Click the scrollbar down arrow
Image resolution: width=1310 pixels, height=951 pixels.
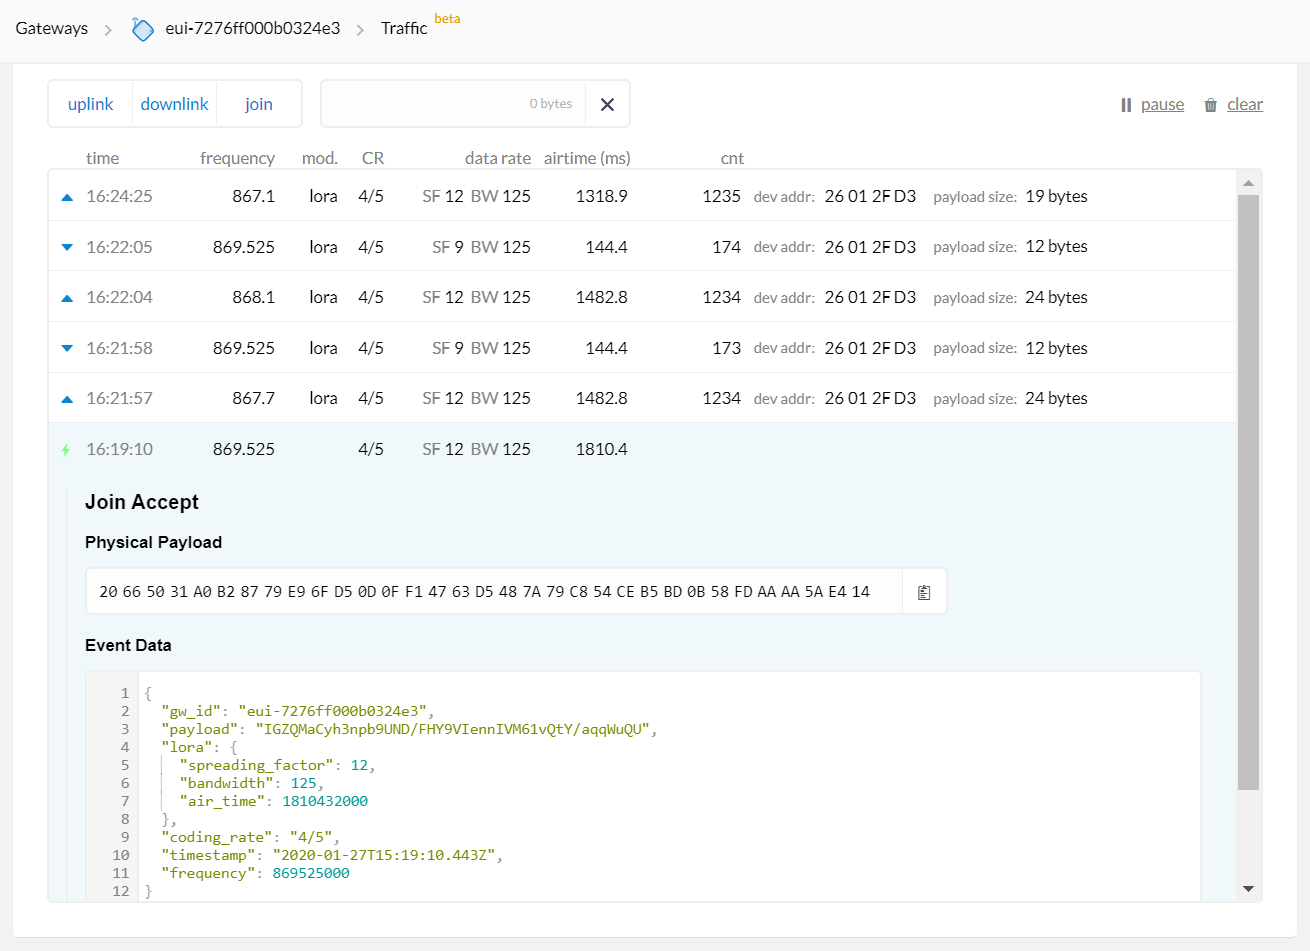1248,888
